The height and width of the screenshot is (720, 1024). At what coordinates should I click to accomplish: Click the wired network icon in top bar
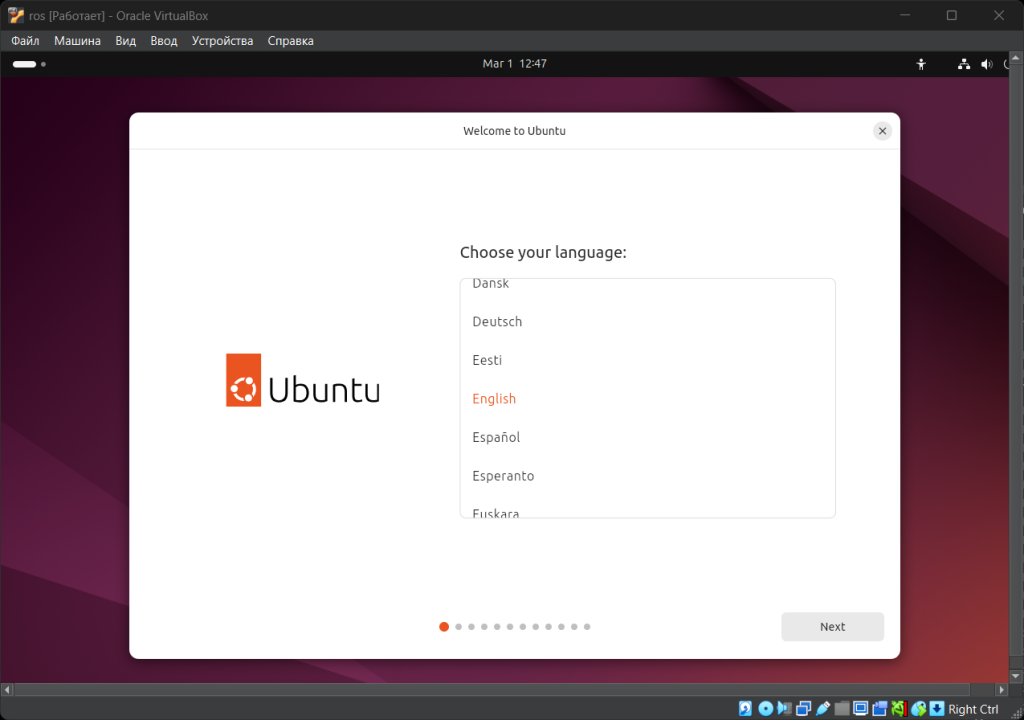(x=964, y=64)
